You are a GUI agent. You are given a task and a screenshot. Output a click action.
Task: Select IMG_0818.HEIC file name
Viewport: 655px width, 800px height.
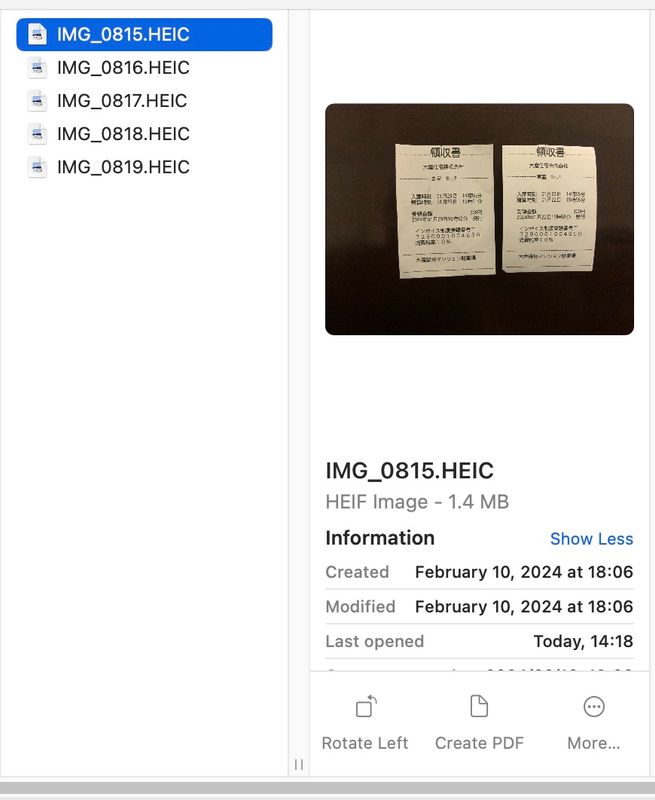click(x=123, y=134)
